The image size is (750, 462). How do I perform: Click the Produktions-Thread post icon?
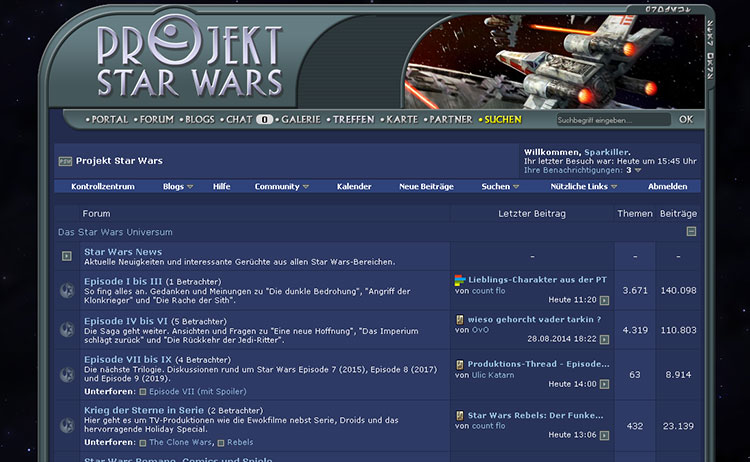click(x=460, y=364)
